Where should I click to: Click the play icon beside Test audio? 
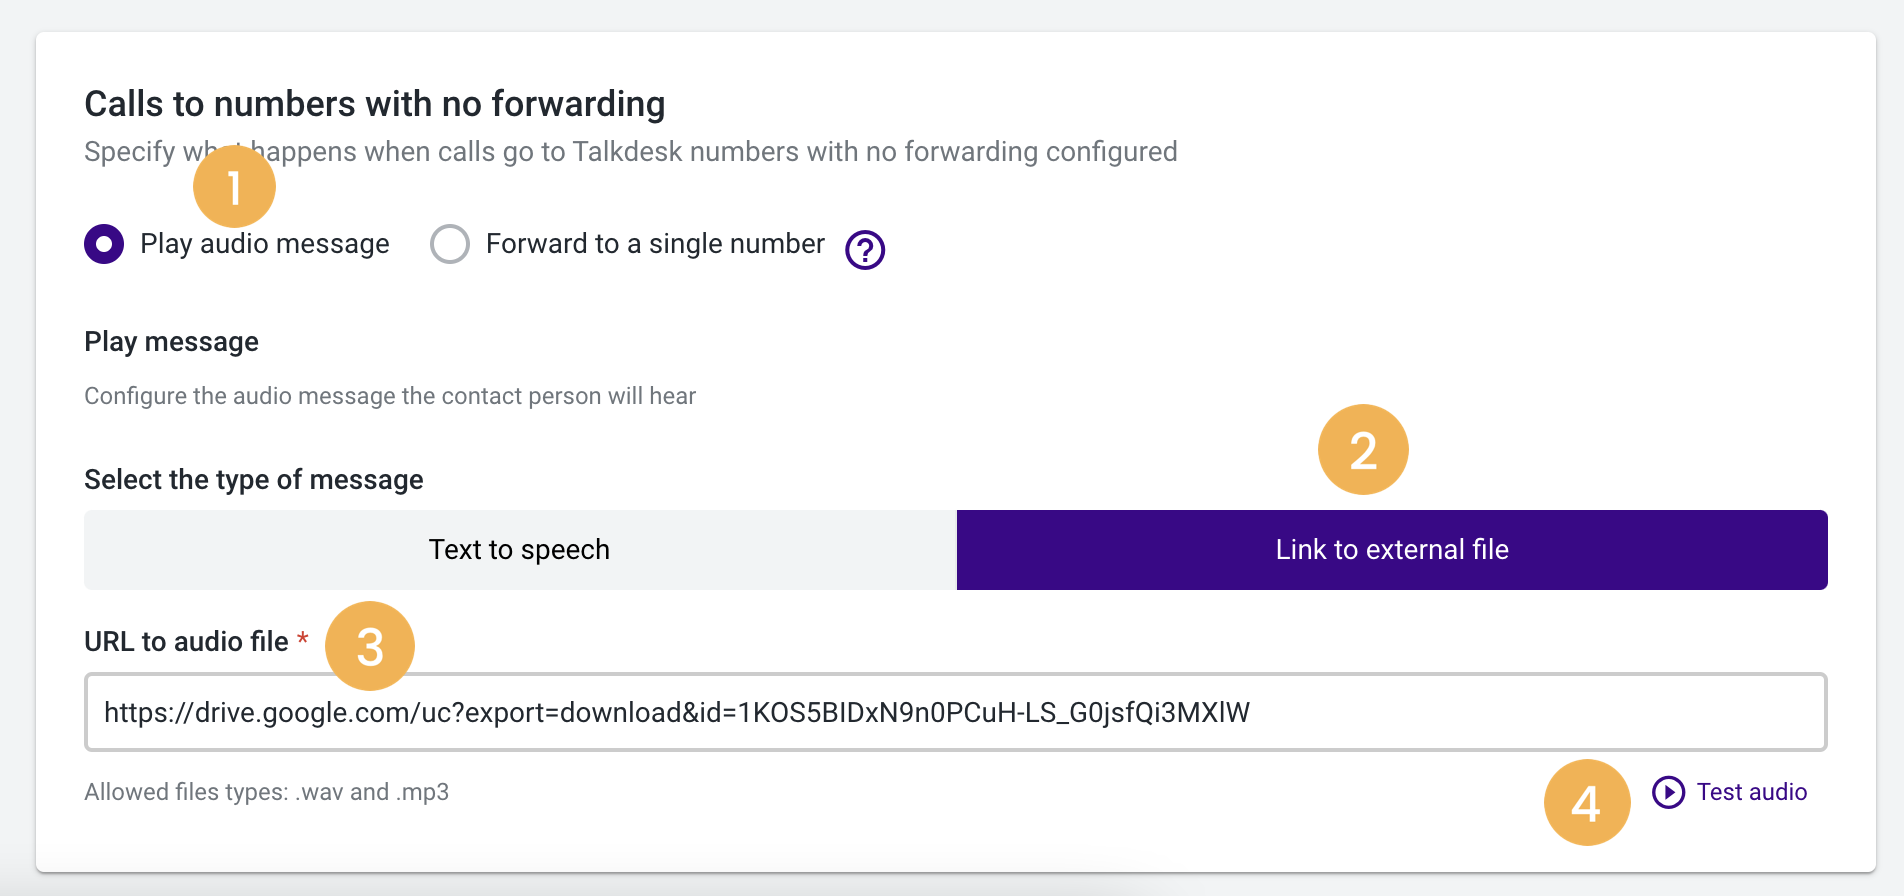[x=1668, y=792]
